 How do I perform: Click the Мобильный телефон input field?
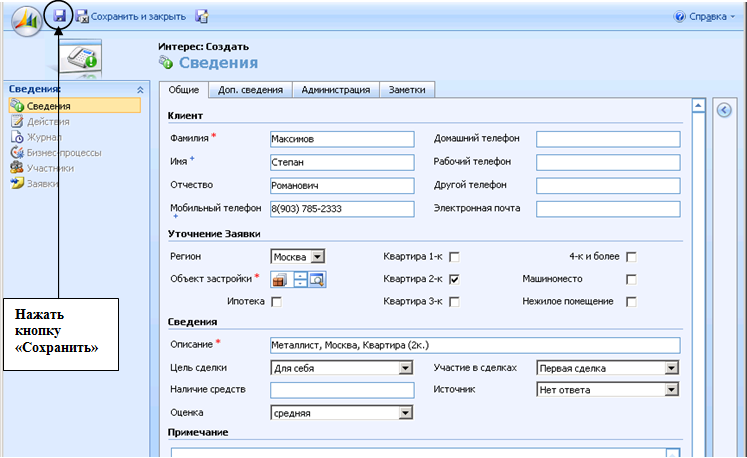point(342,209)
